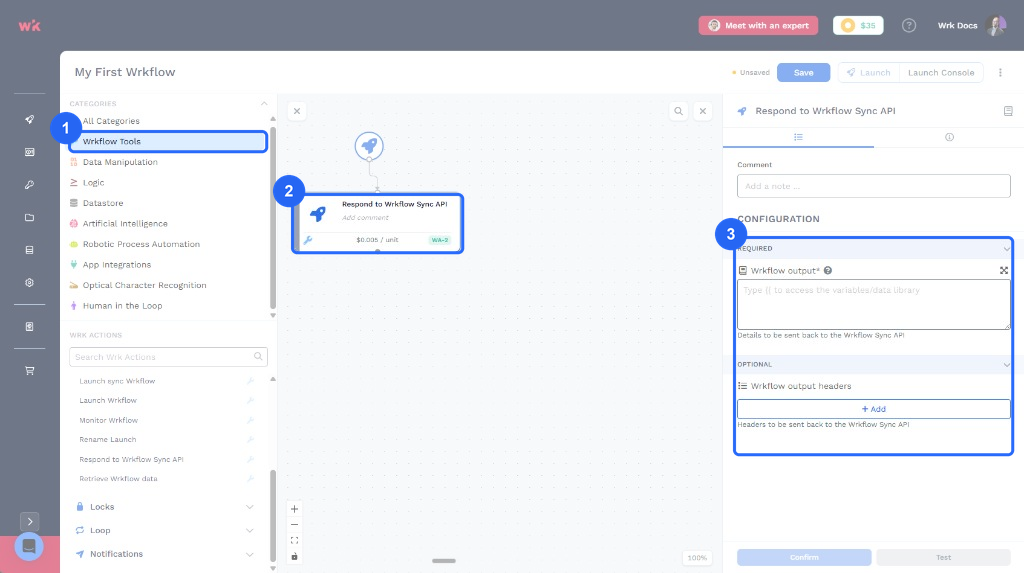Viewport: 1024px width, 573px height.
Task: Save the wrkflow
Action: (803, 73)
